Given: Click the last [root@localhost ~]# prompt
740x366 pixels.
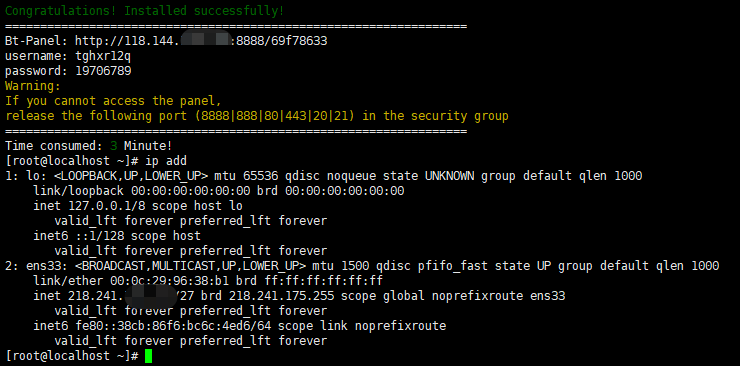Looking at the screenshot, I should pyautogui.click(x=71, y=356).
